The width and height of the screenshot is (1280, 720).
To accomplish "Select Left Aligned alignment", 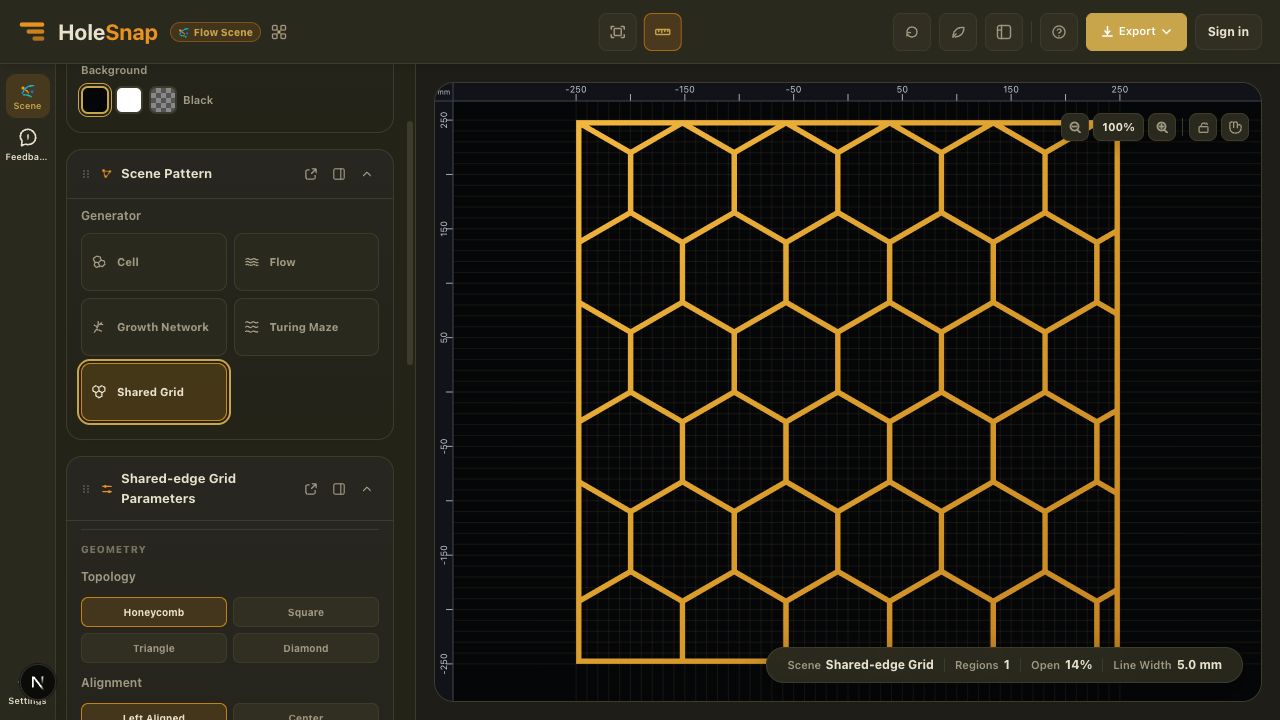I will [x=154, y=711].
